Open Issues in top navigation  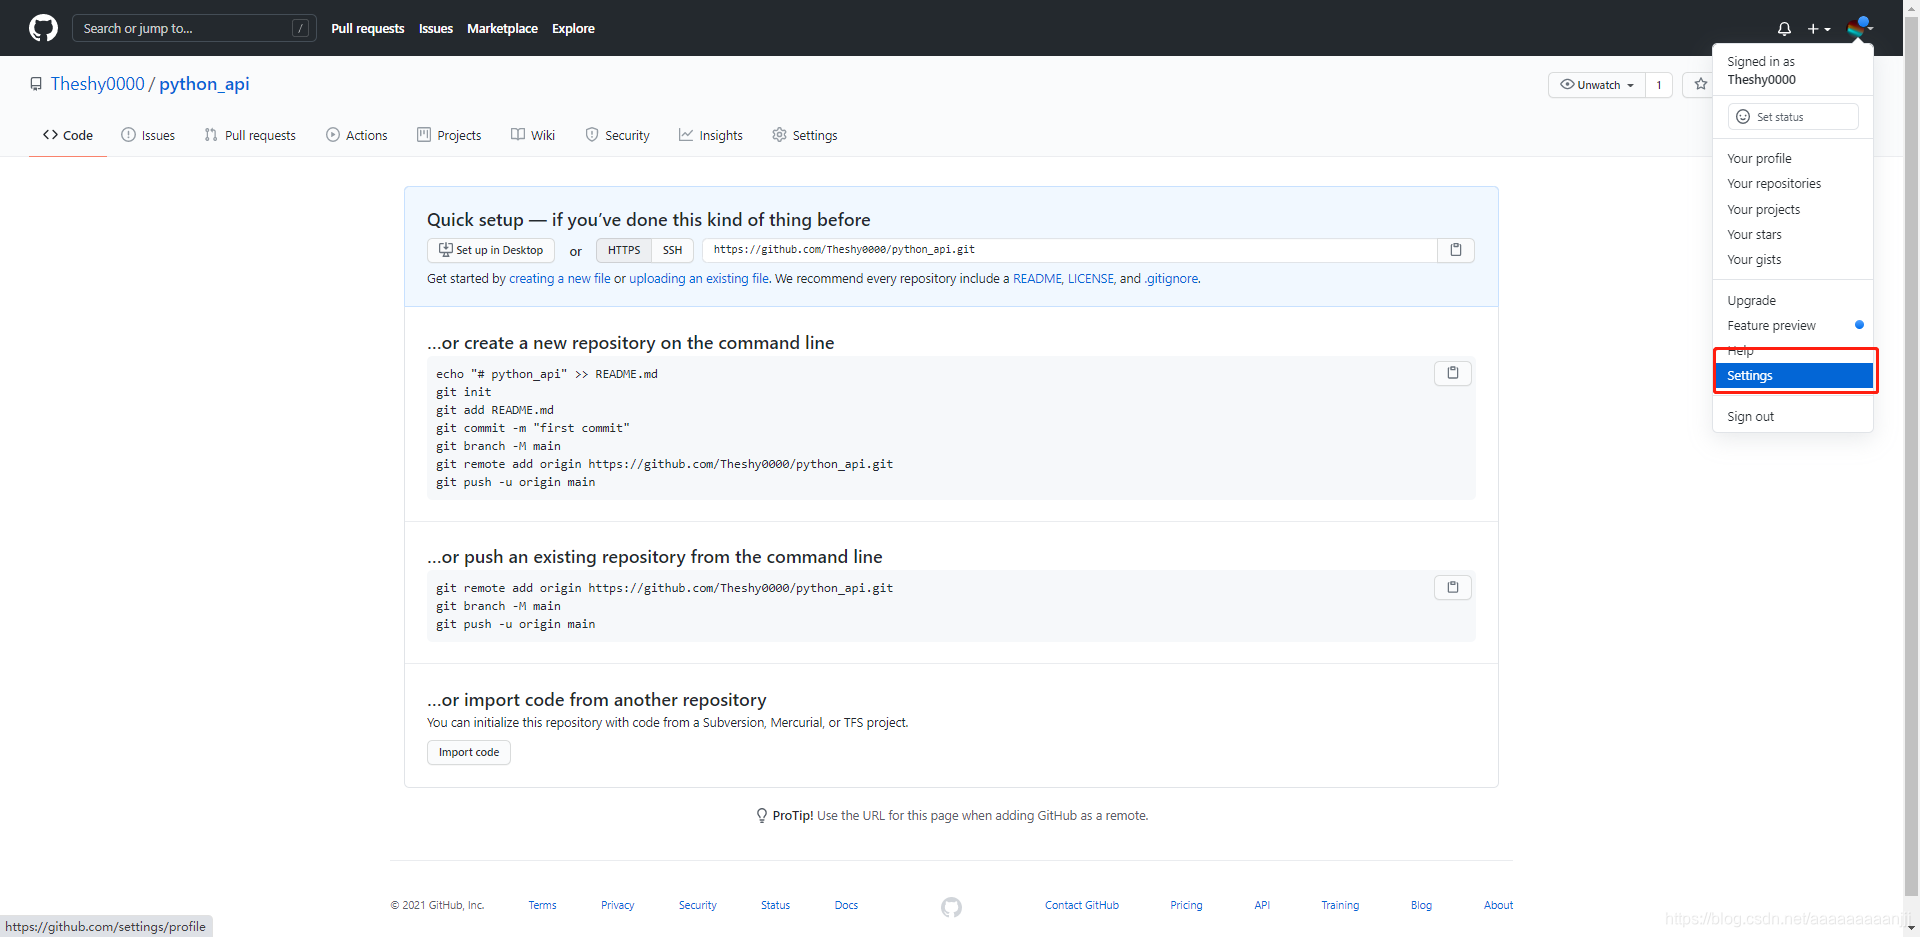point(436,28)
